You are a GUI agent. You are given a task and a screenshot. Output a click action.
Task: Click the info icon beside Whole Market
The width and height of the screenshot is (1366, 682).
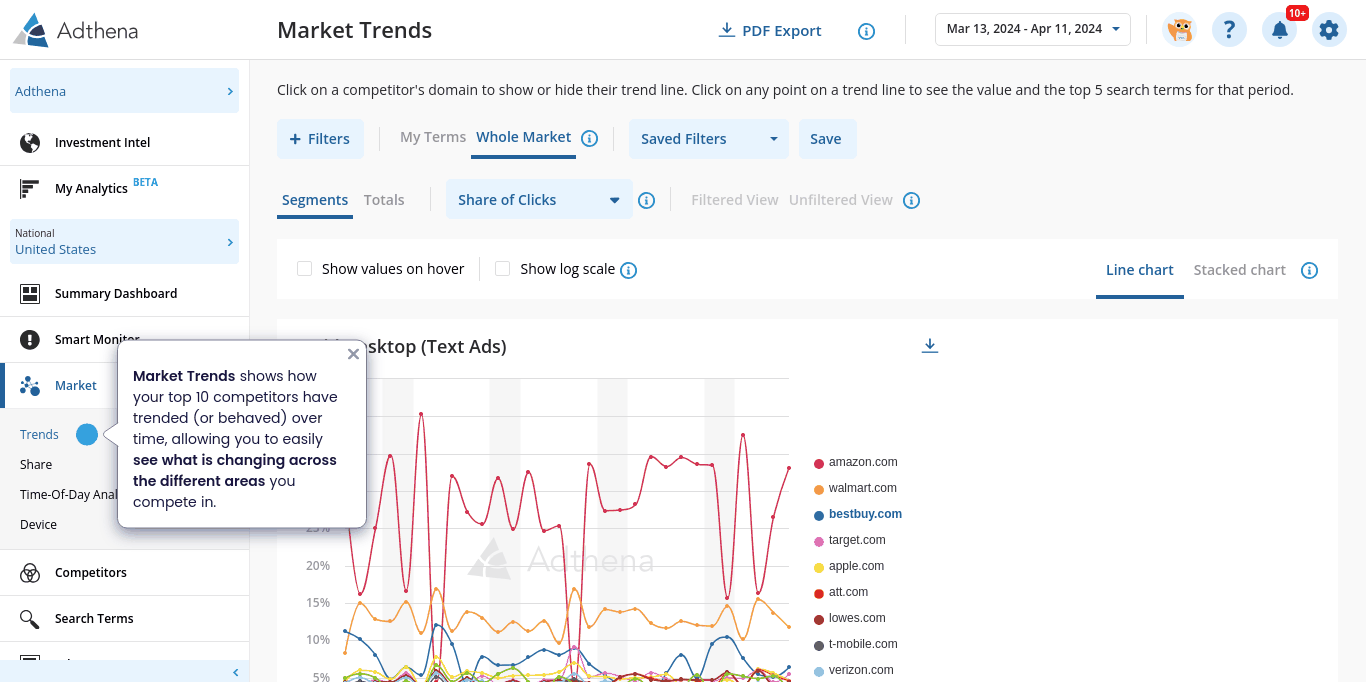point(590,139)
